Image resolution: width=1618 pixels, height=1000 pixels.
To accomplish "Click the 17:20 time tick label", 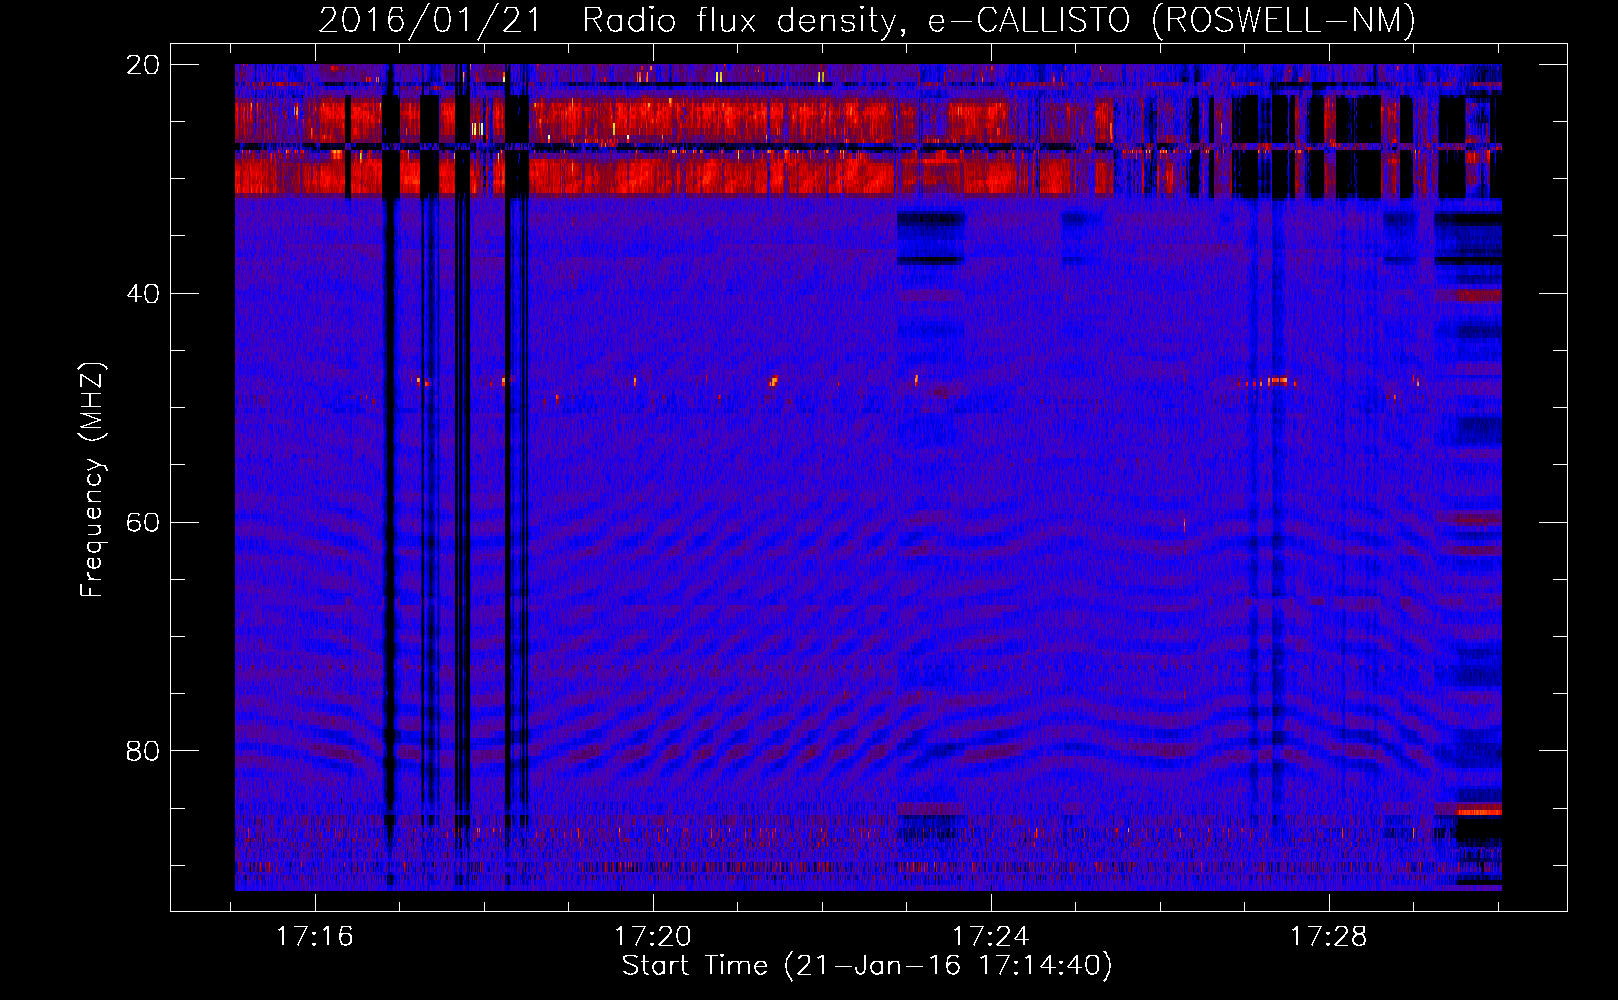I will point(653,937).
